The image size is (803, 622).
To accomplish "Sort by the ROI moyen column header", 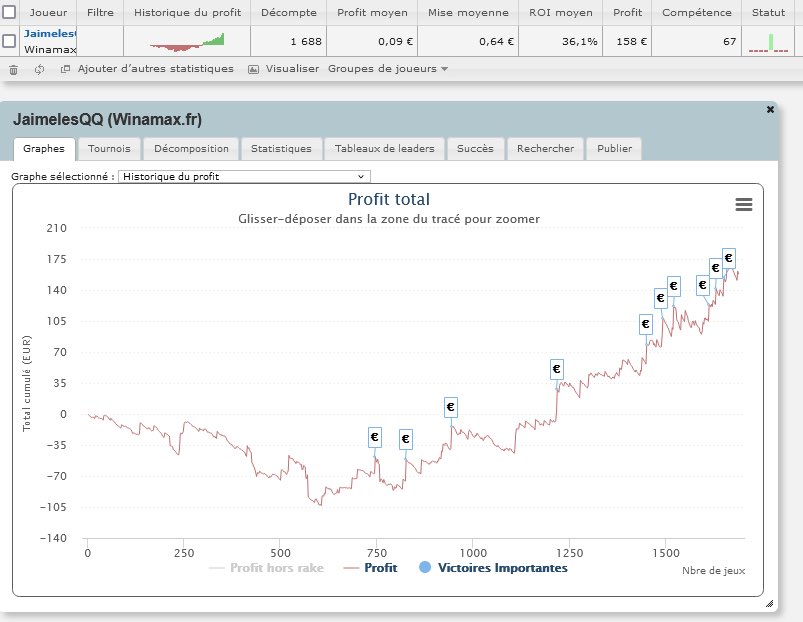I will tap(561, 12).
